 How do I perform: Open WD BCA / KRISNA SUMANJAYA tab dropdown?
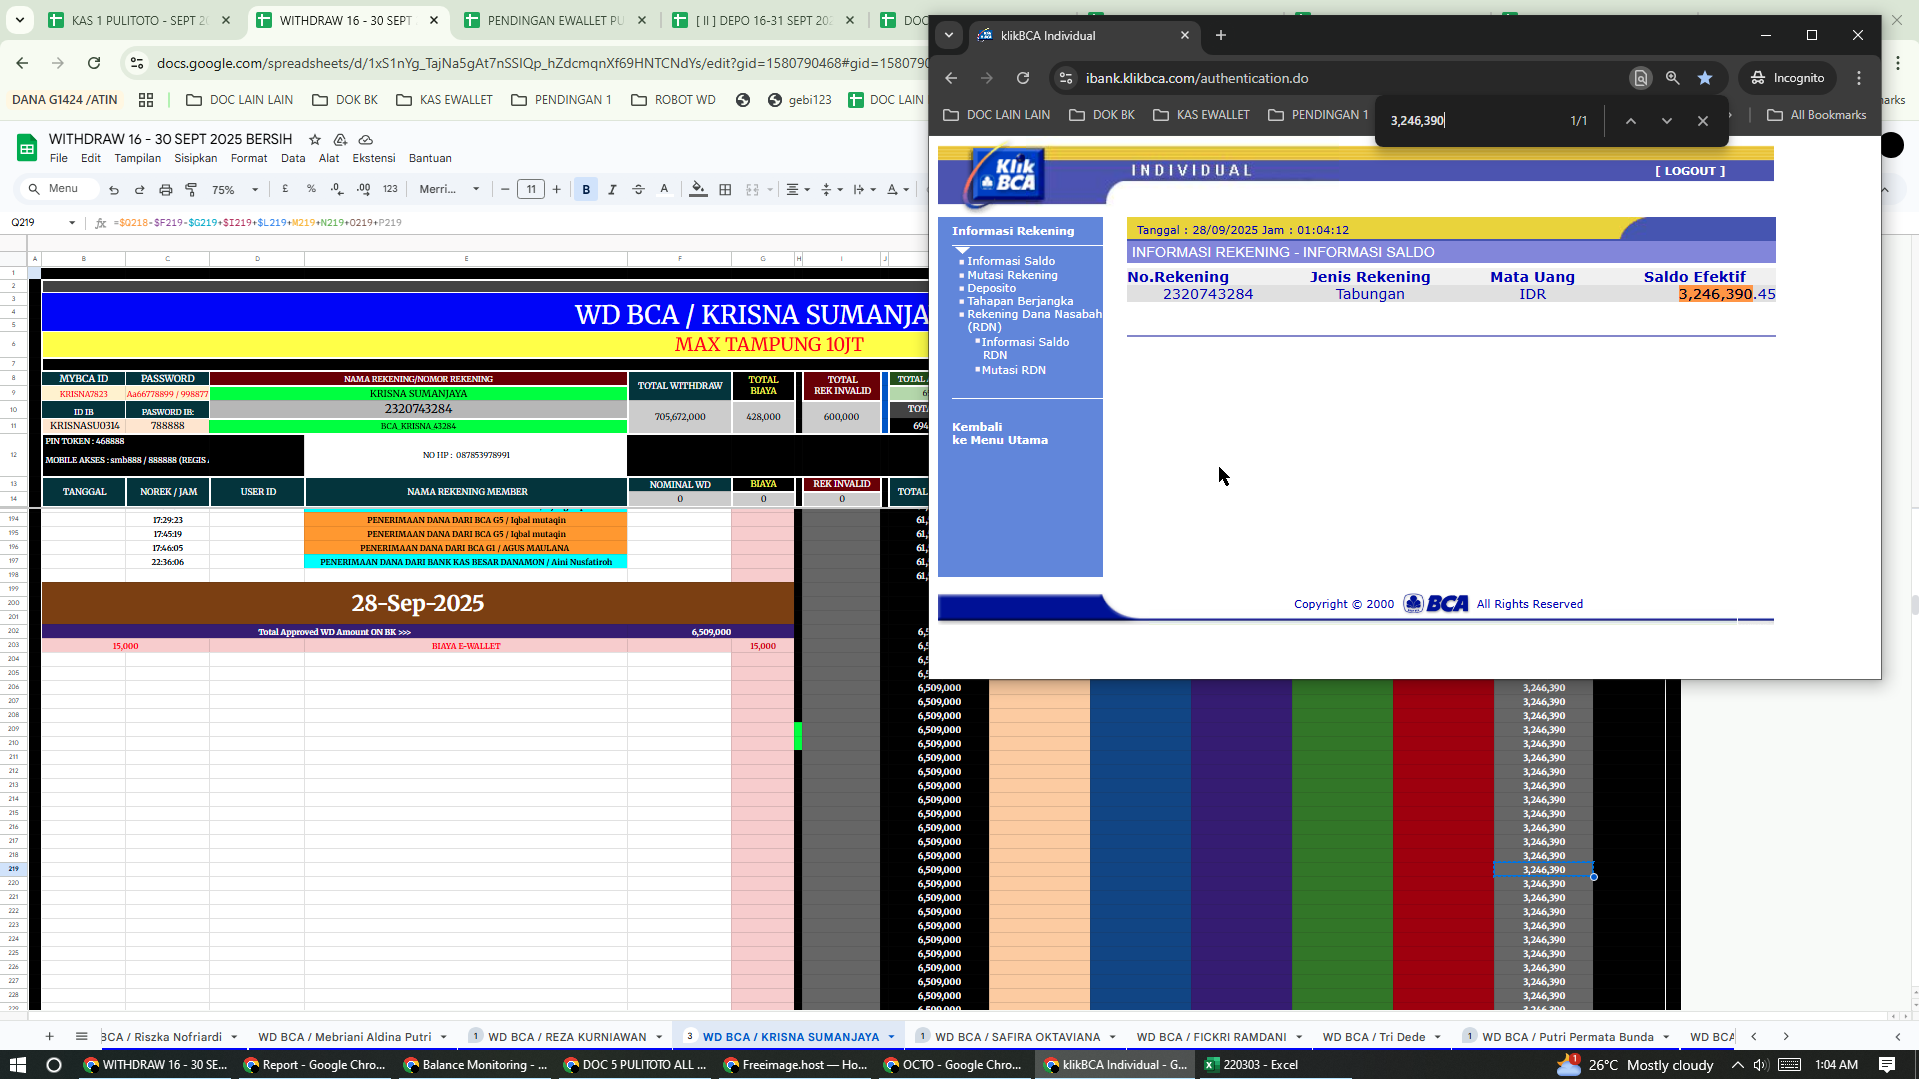(891, 1037)
